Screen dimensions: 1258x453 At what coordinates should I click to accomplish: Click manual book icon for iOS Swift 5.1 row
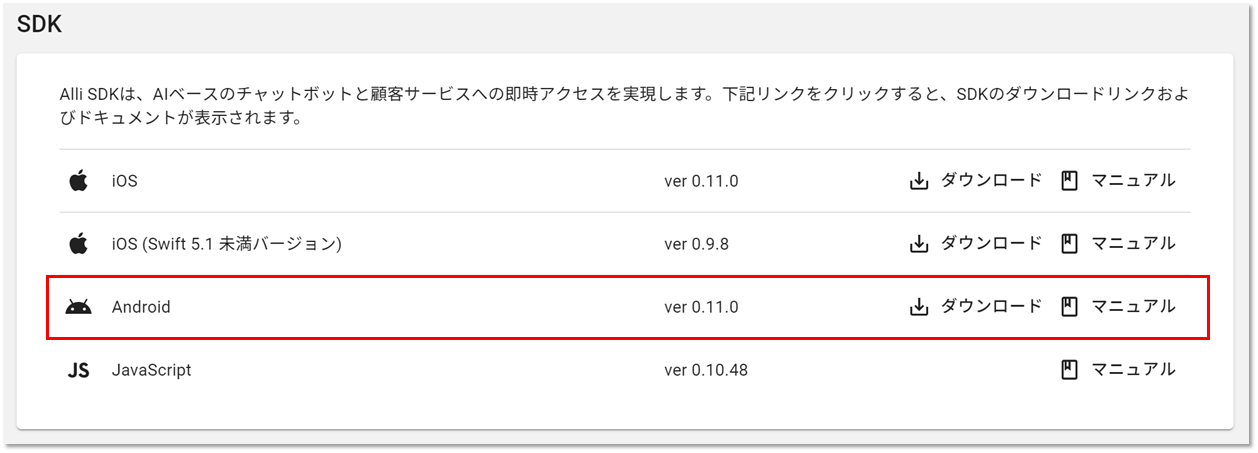[1069, 243]
